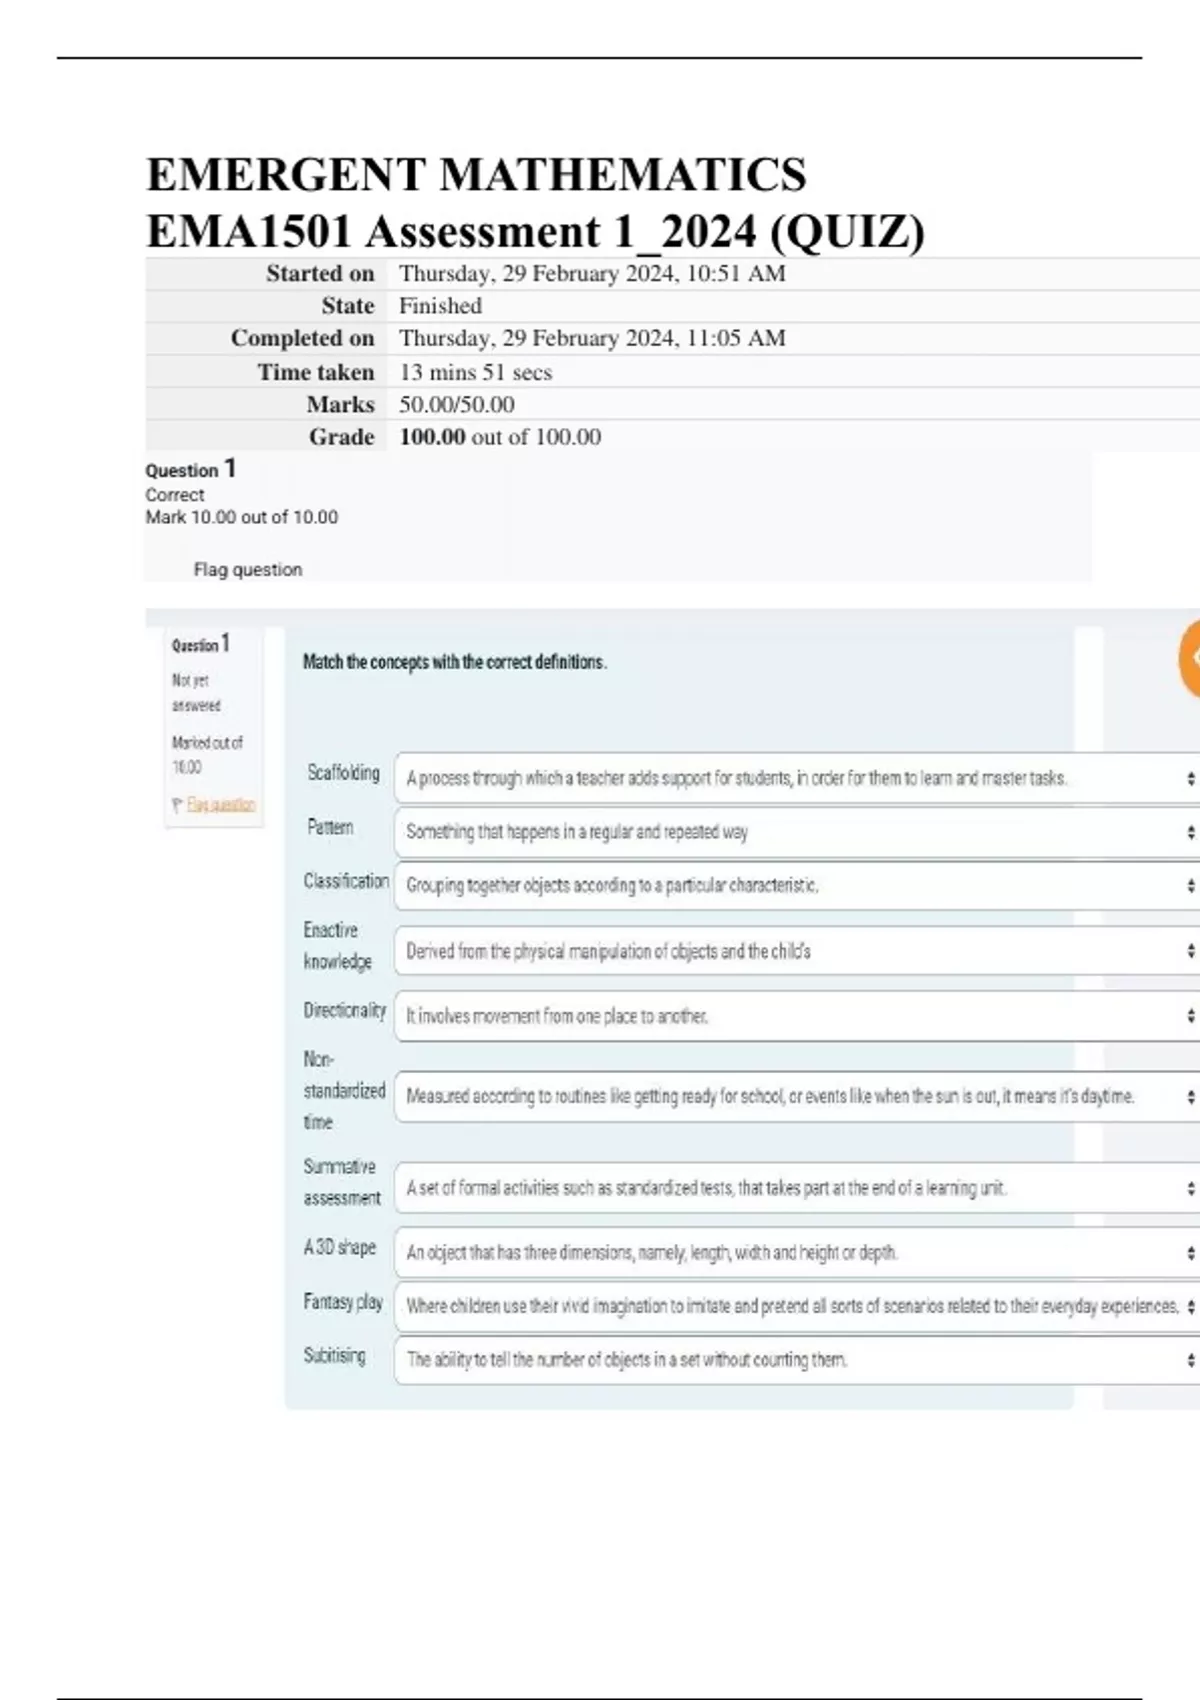The image size is (1200, 1700).
Task: Open the Enactive knowledge answer dropdown
Action: pos(795,951)
